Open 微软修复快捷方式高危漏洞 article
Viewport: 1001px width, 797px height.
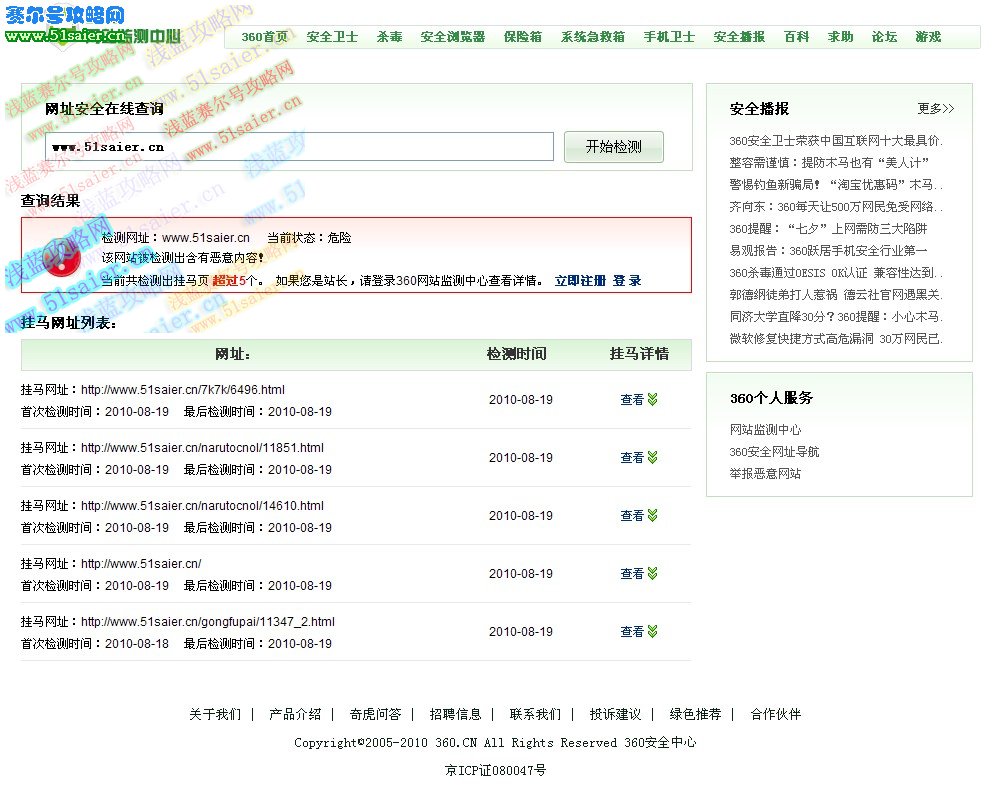click(x=836, y=338)
